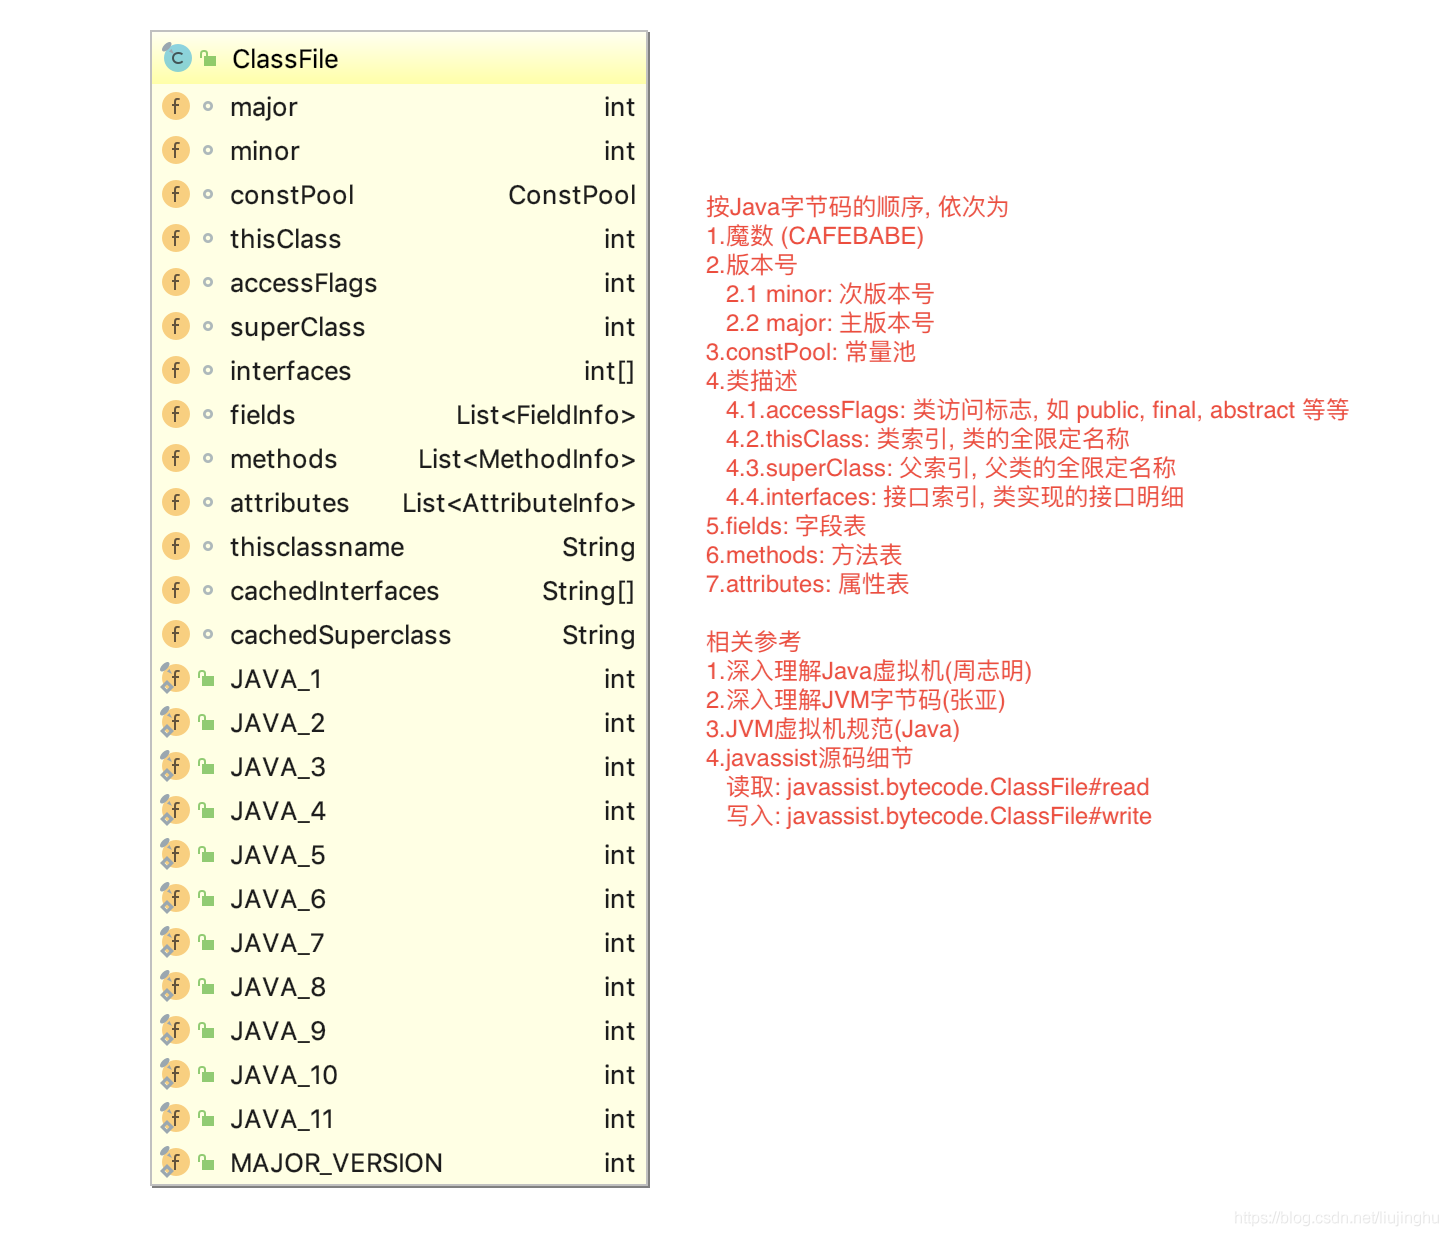1448x1236 pixels.
Task: Click the static field icon for JAVA_2
Action: point(175,722)
